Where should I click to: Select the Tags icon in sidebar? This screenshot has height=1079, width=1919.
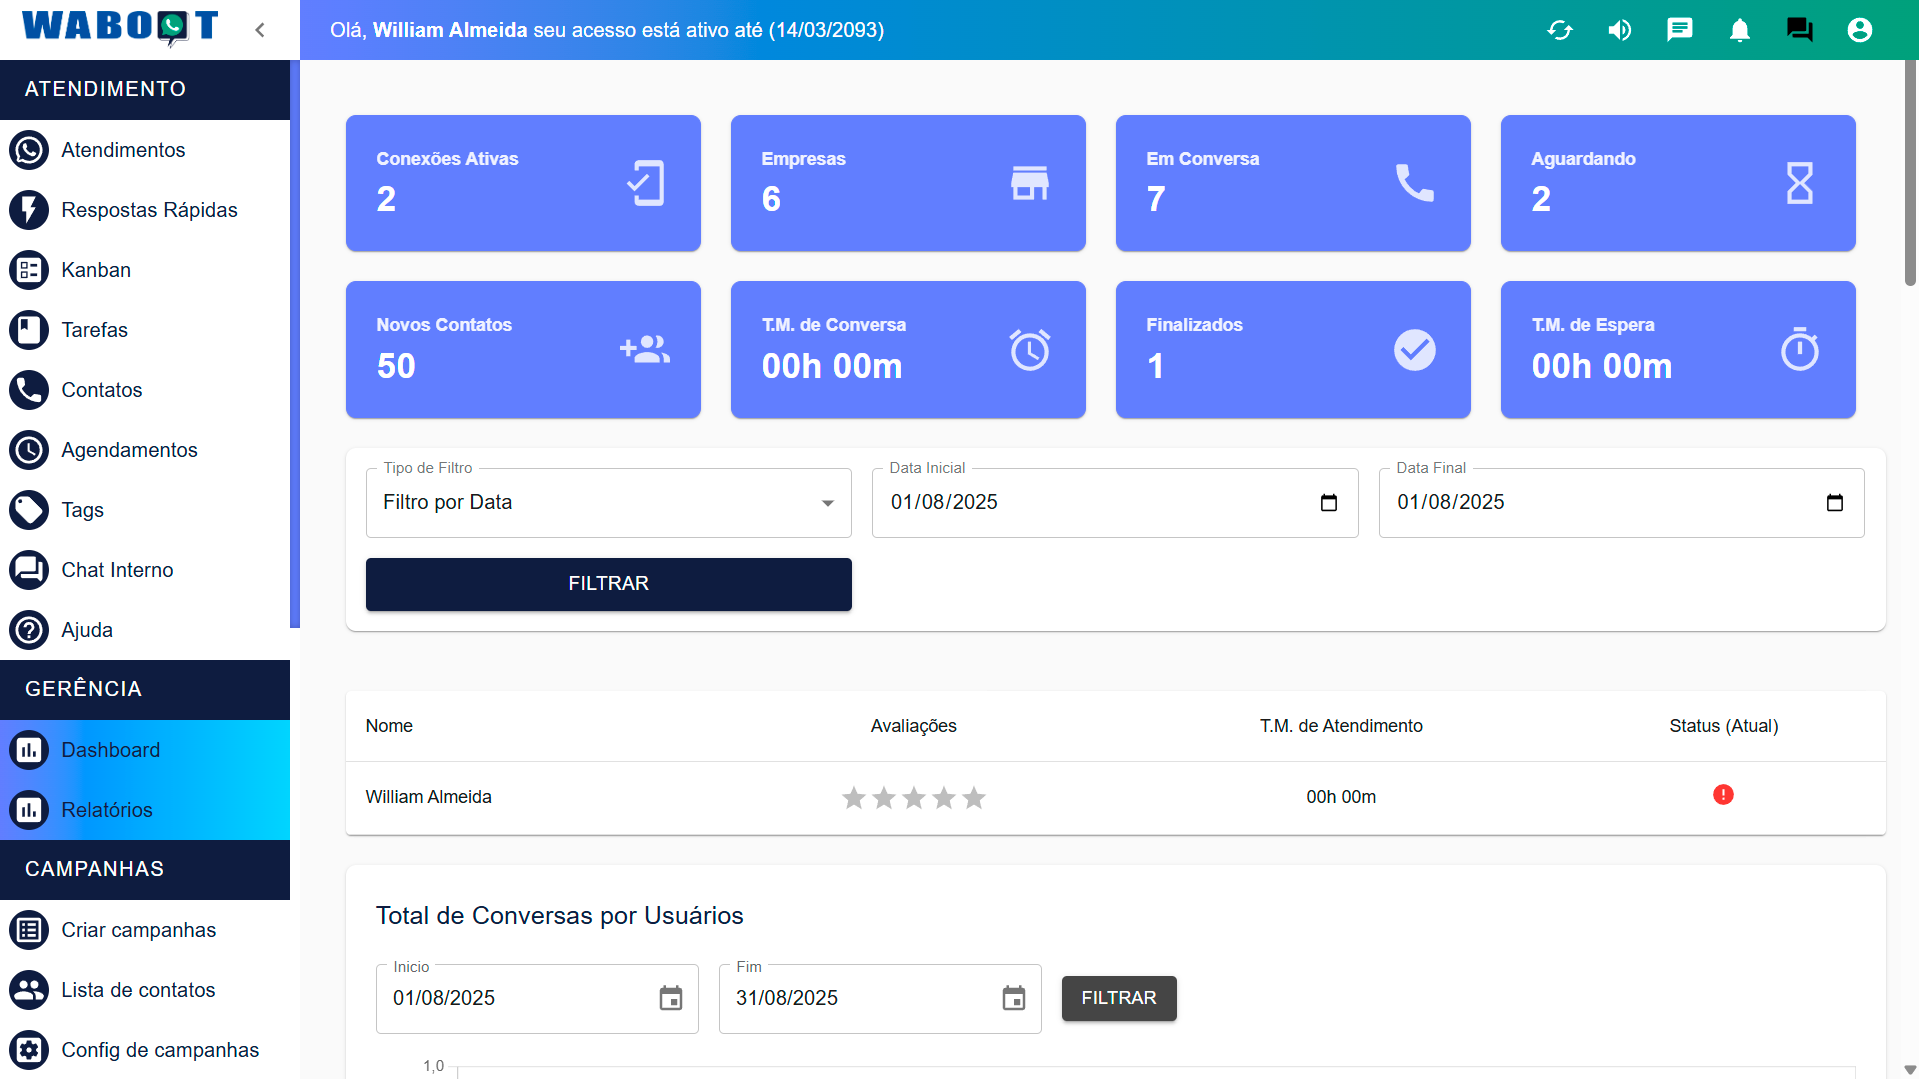[29, 510]
